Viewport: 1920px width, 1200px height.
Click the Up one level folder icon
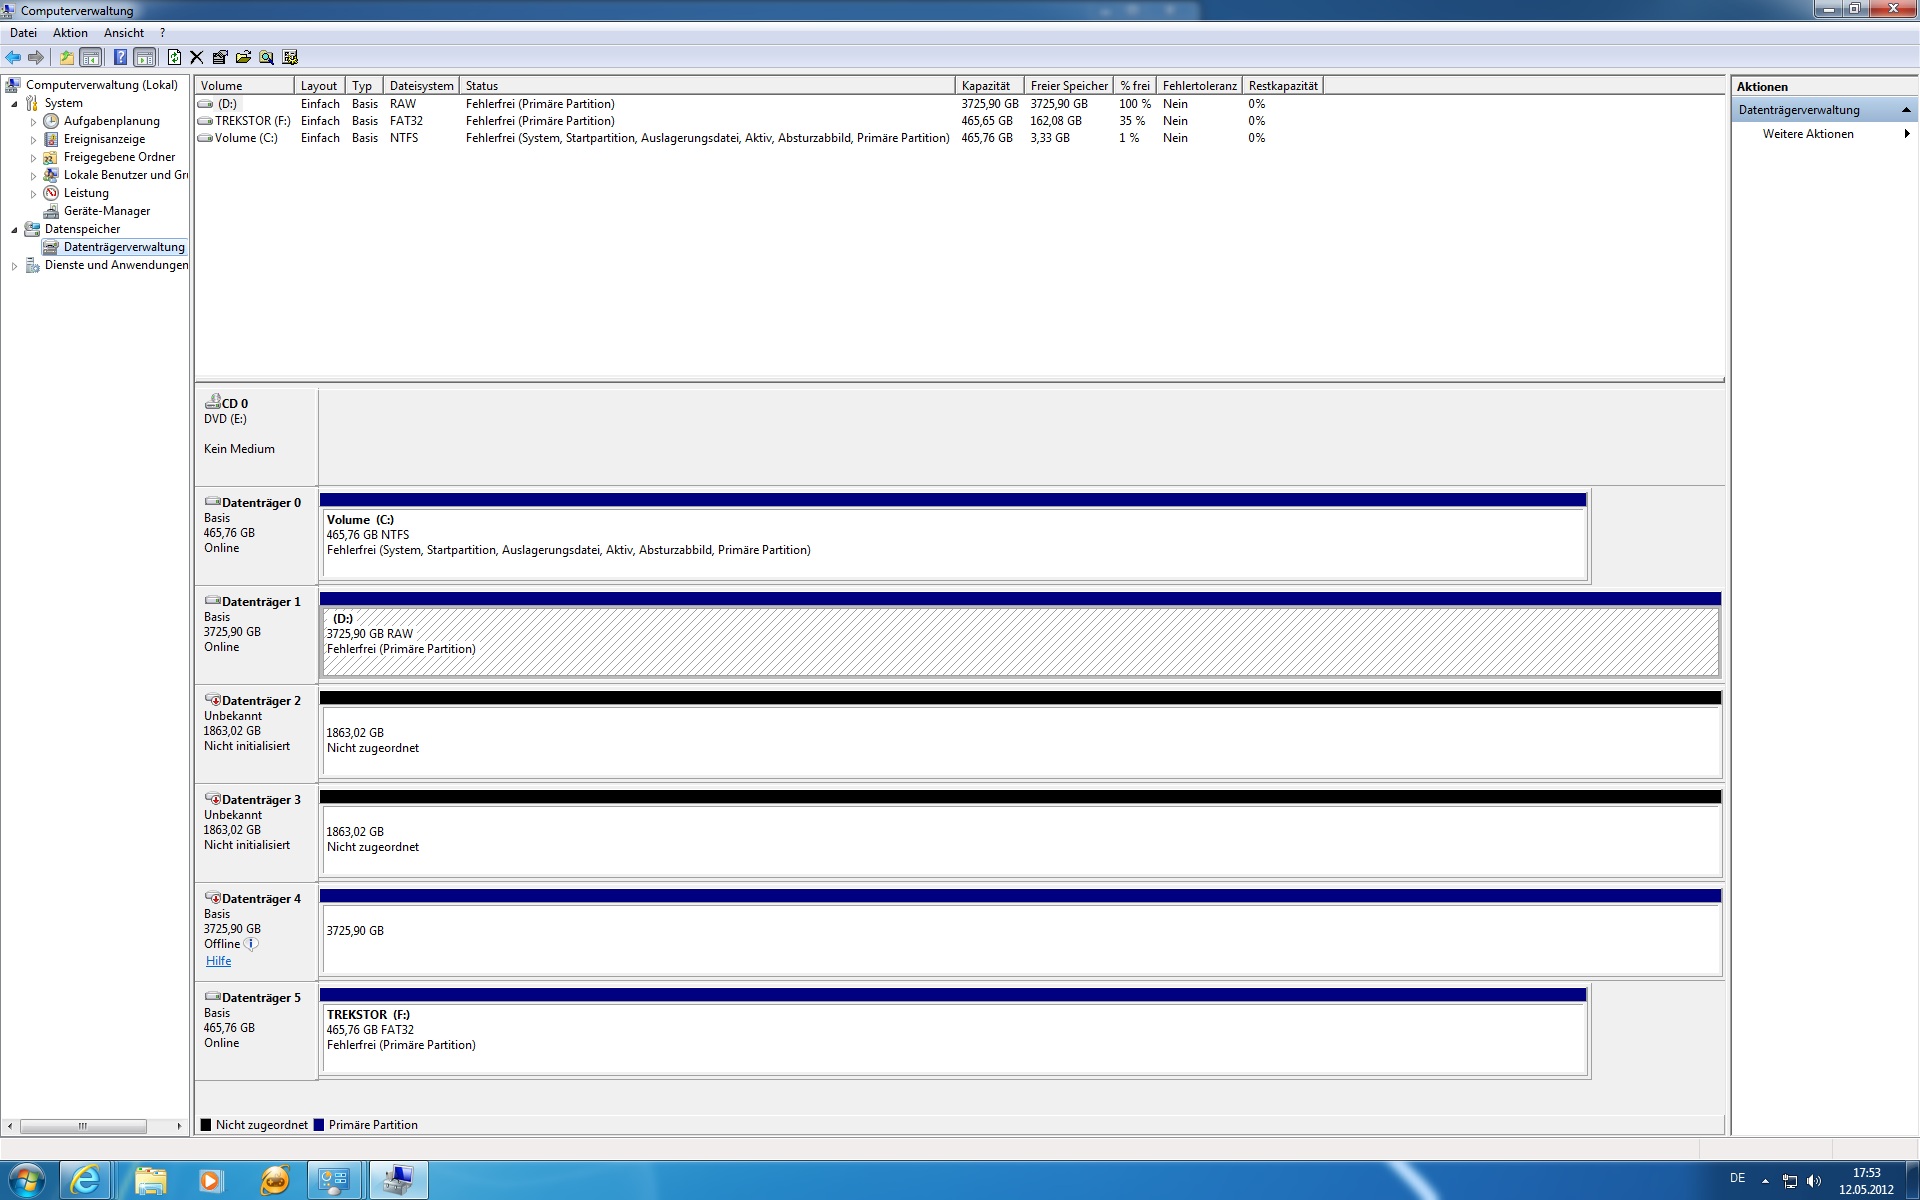click(66, 57)
